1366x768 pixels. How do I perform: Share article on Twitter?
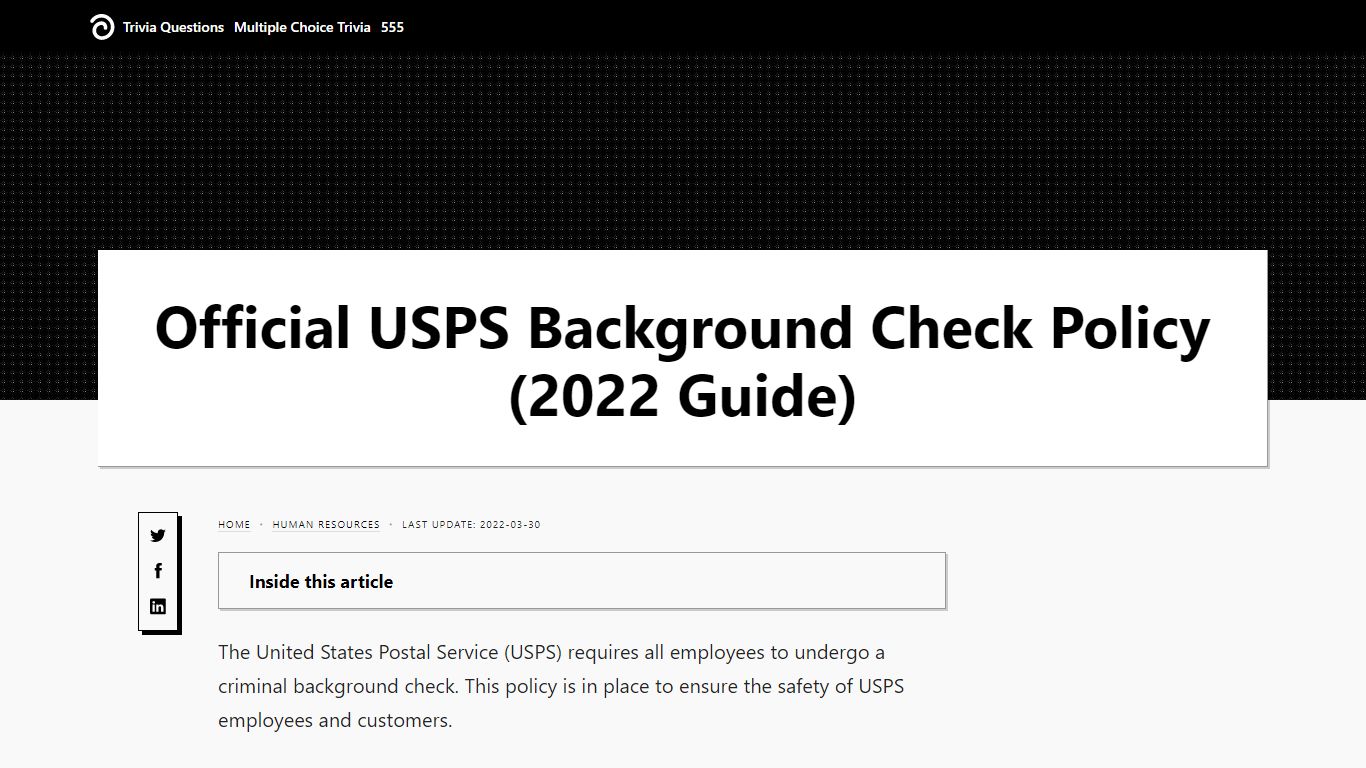point(158,536)
